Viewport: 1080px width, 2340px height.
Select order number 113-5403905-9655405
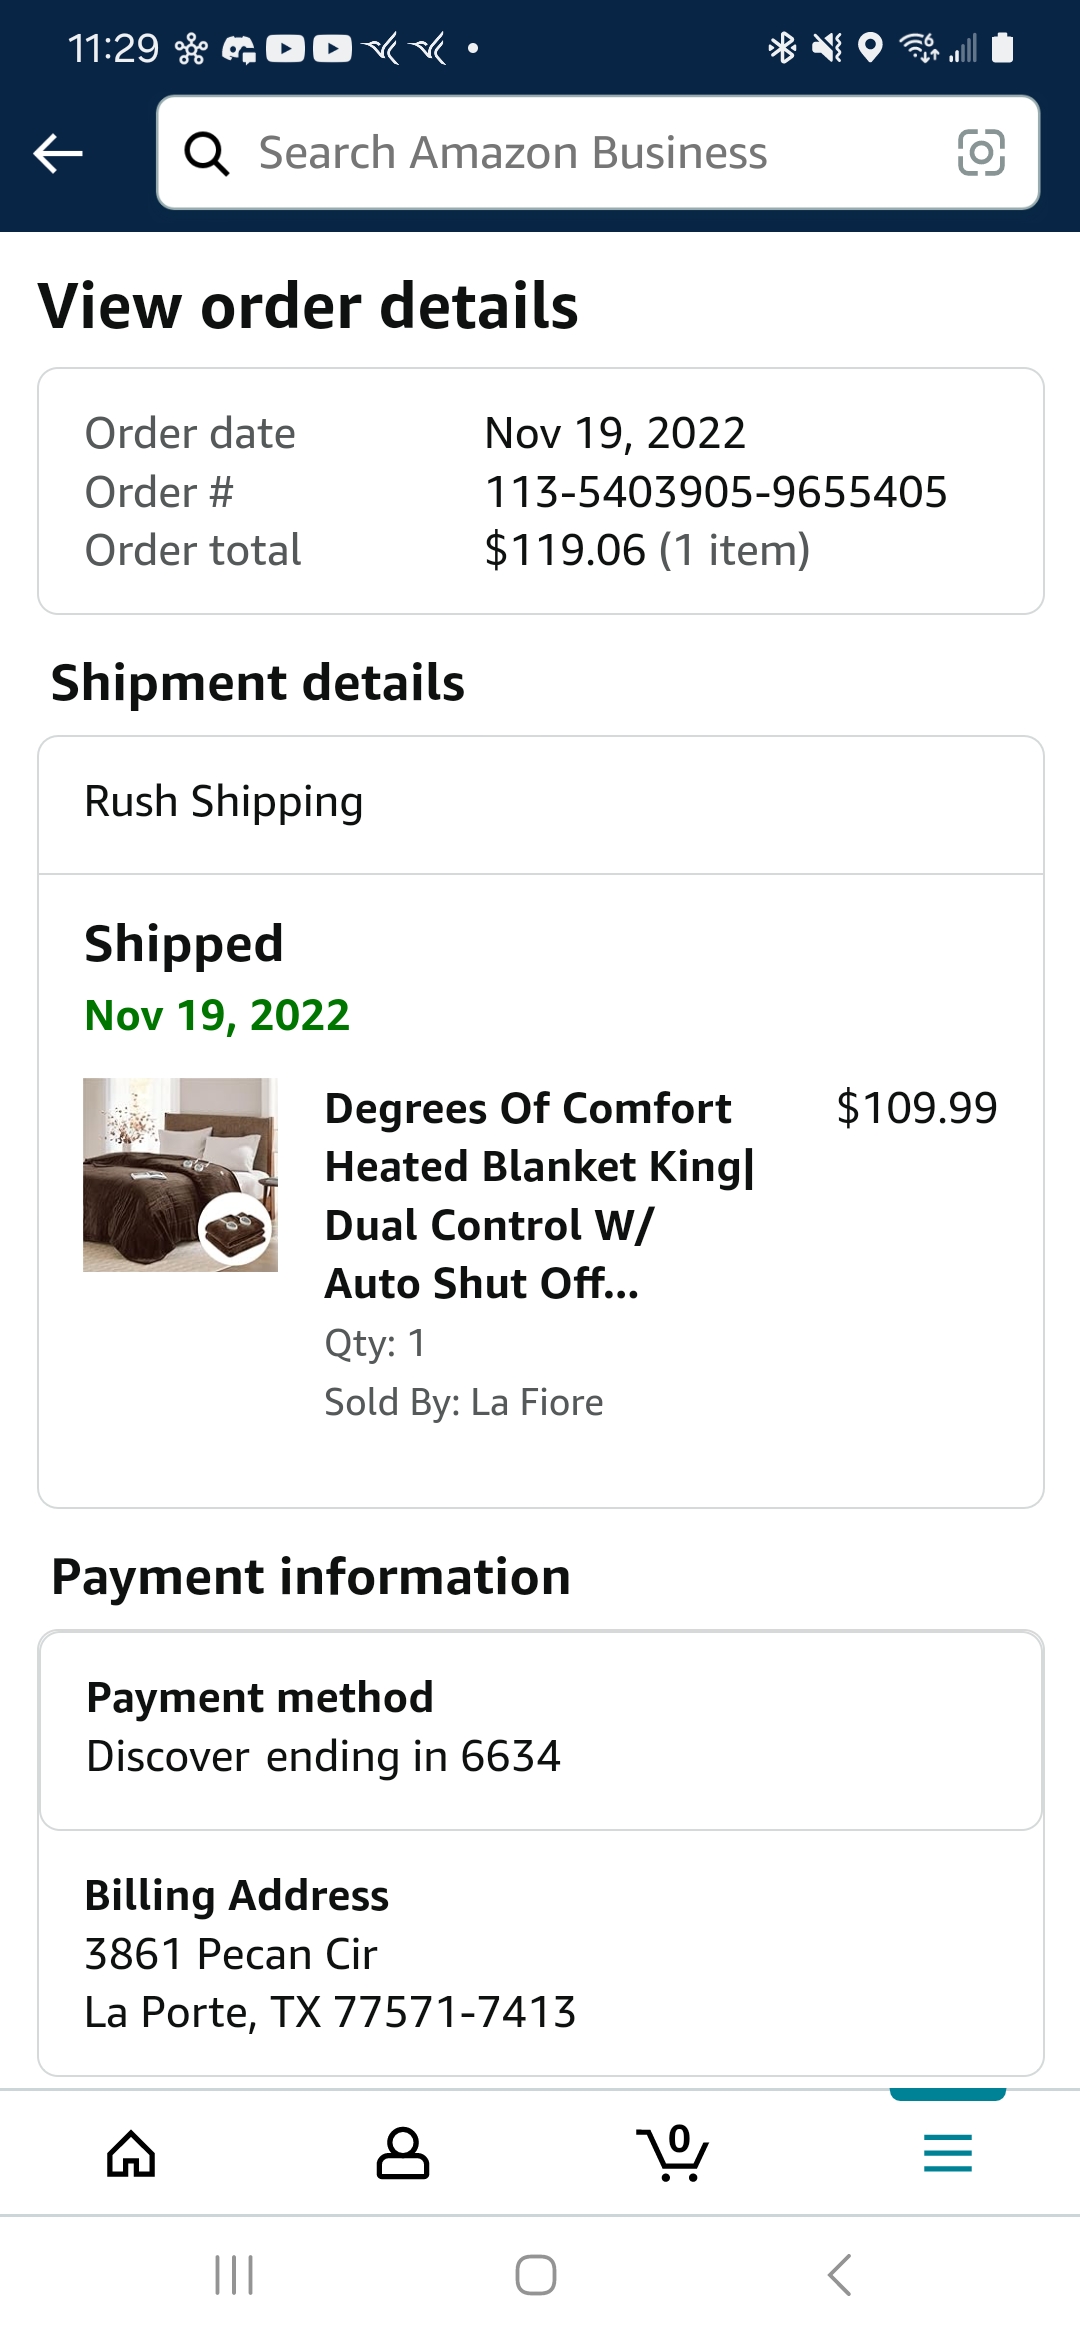(716, 492)
